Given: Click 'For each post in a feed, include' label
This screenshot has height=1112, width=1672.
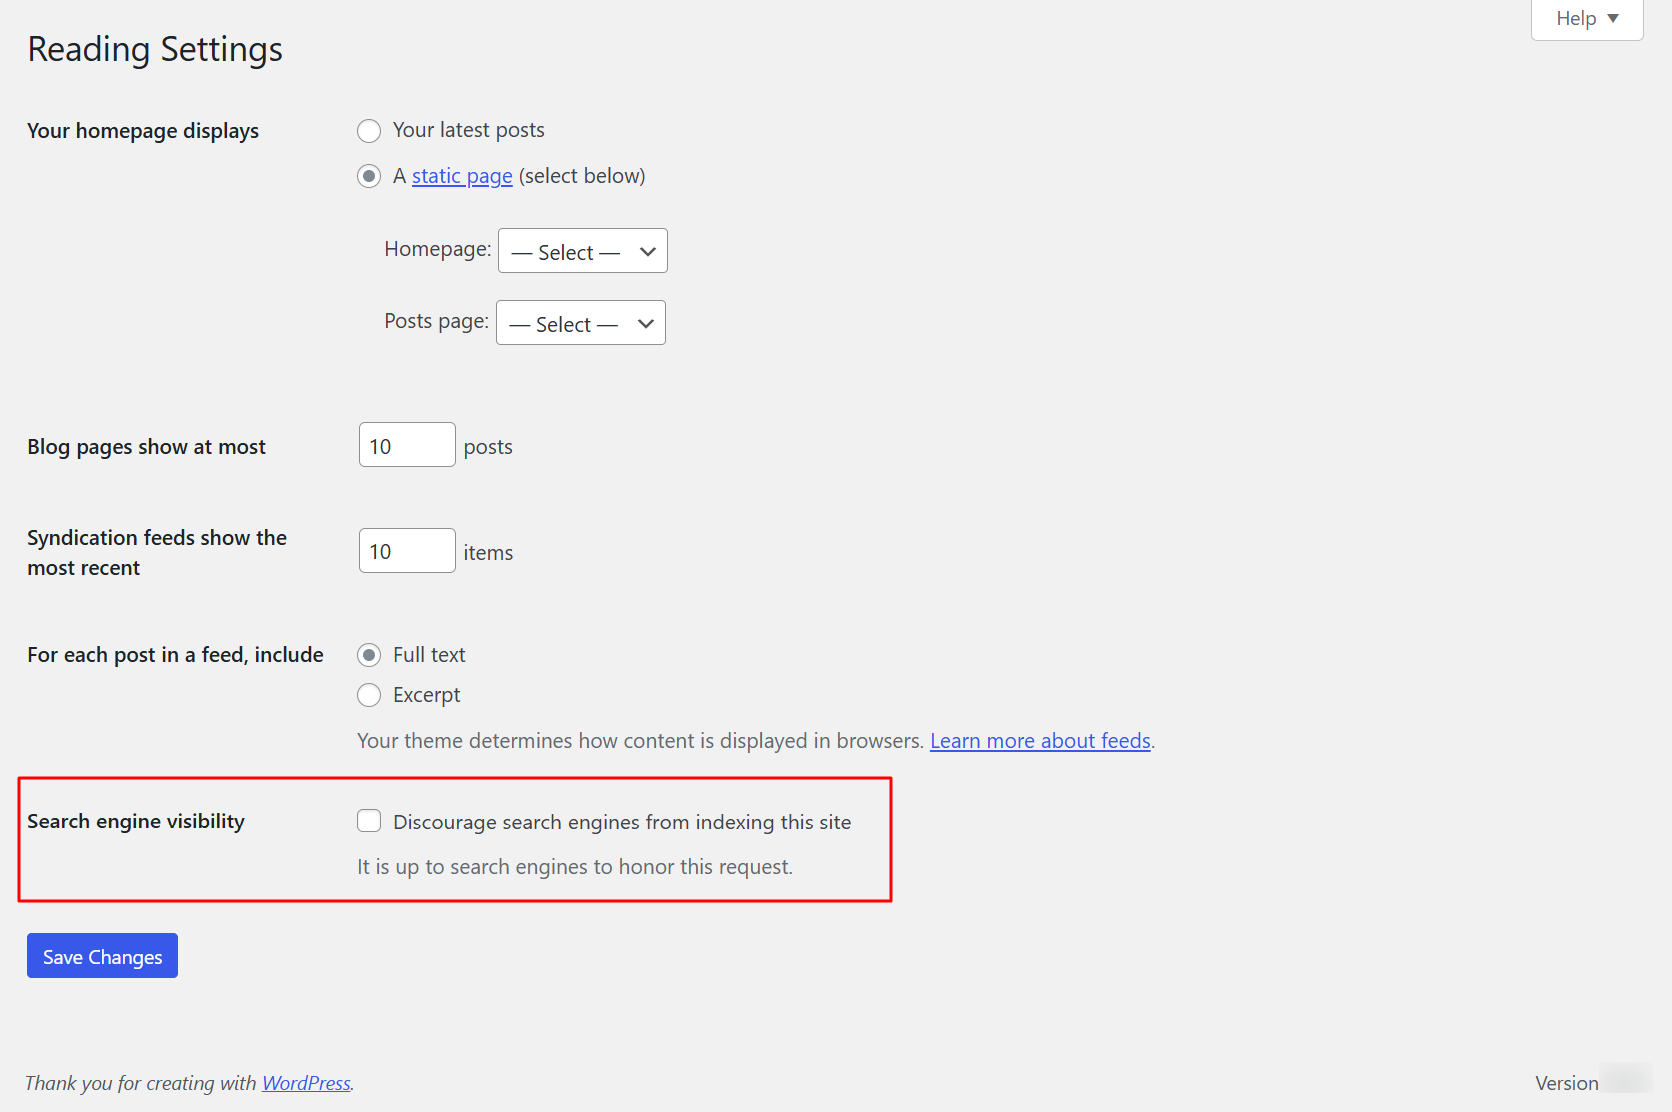Looking at the screenshot, I should 175,655.
